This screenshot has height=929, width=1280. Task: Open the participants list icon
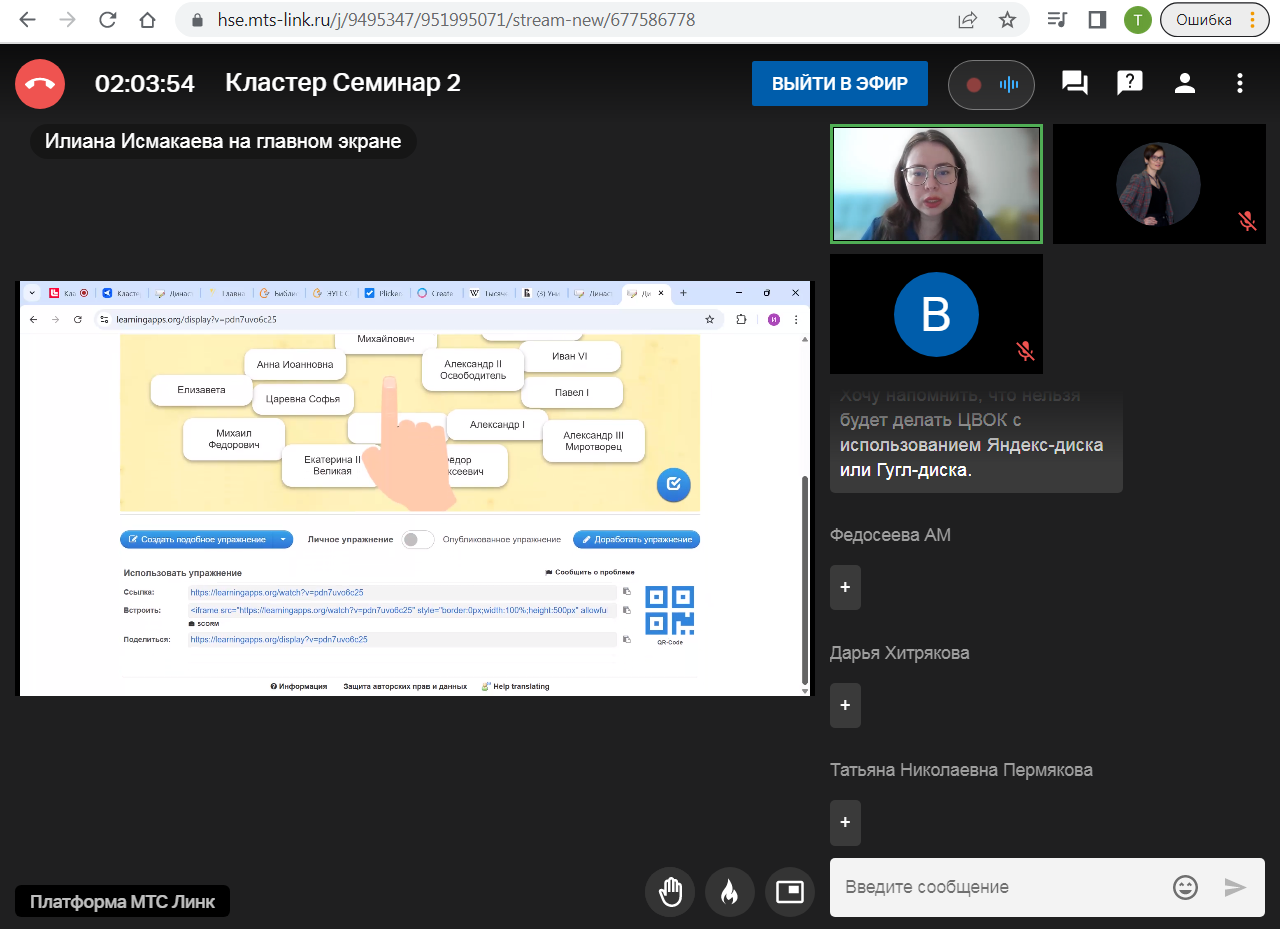click(1185, 84)
